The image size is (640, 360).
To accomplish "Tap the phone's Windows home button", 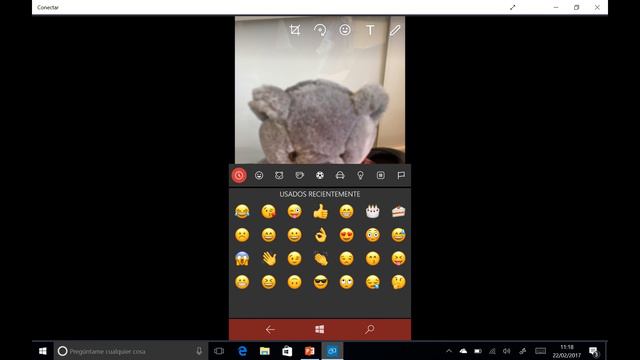I will coord(320,329).
